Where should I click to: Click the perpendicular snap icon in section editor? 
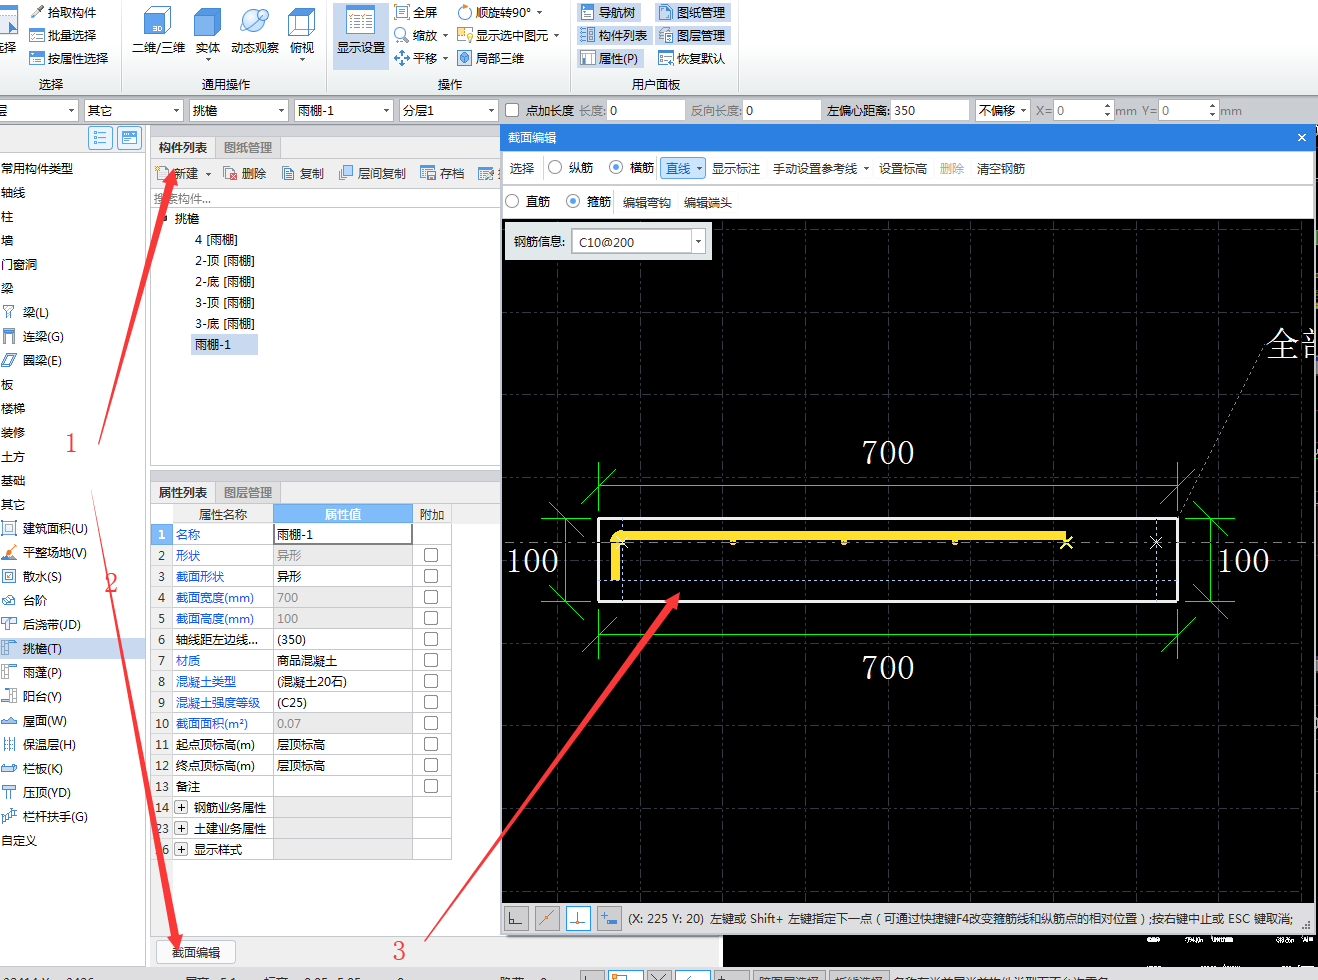578,918
